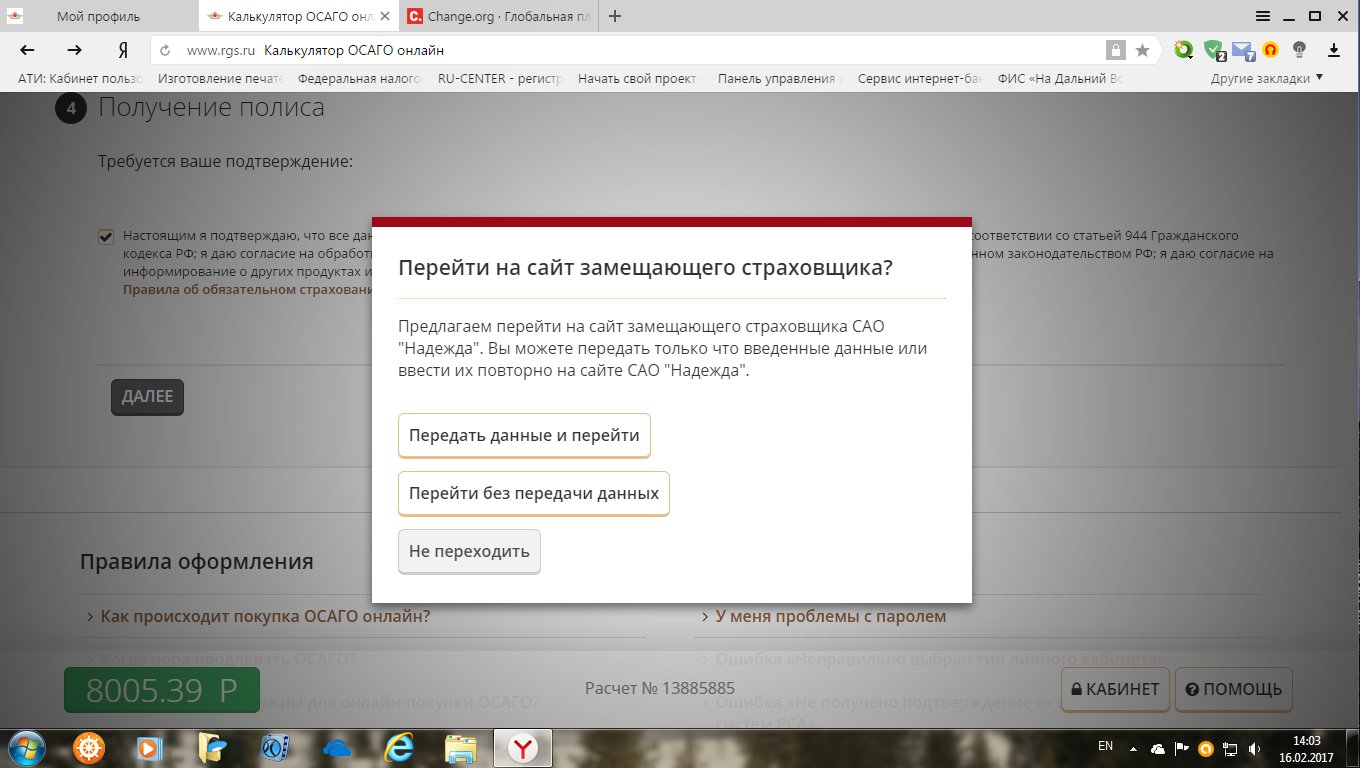Close the Калькулятор ОСАГО tab
This screenshot has width=1360, height=768.
(x=386, y=17)
